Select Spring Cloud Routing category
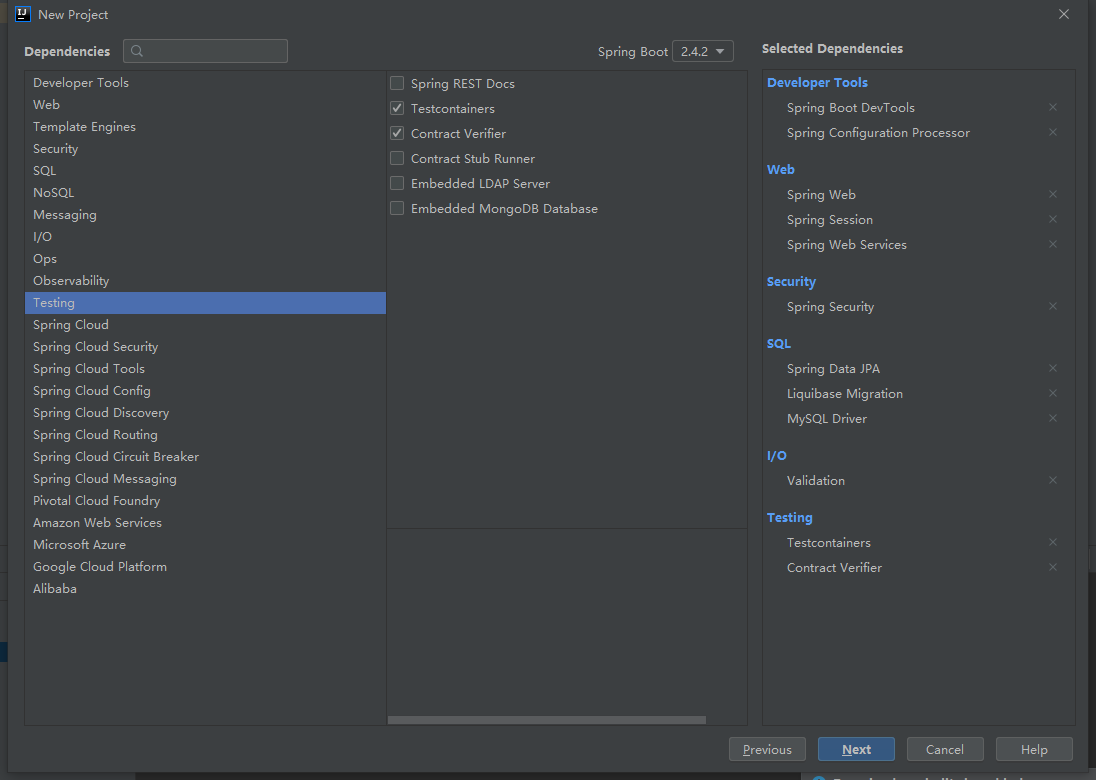Image resolution: width=1096 pixels, height=780 pixels. [x=205, y=435]
